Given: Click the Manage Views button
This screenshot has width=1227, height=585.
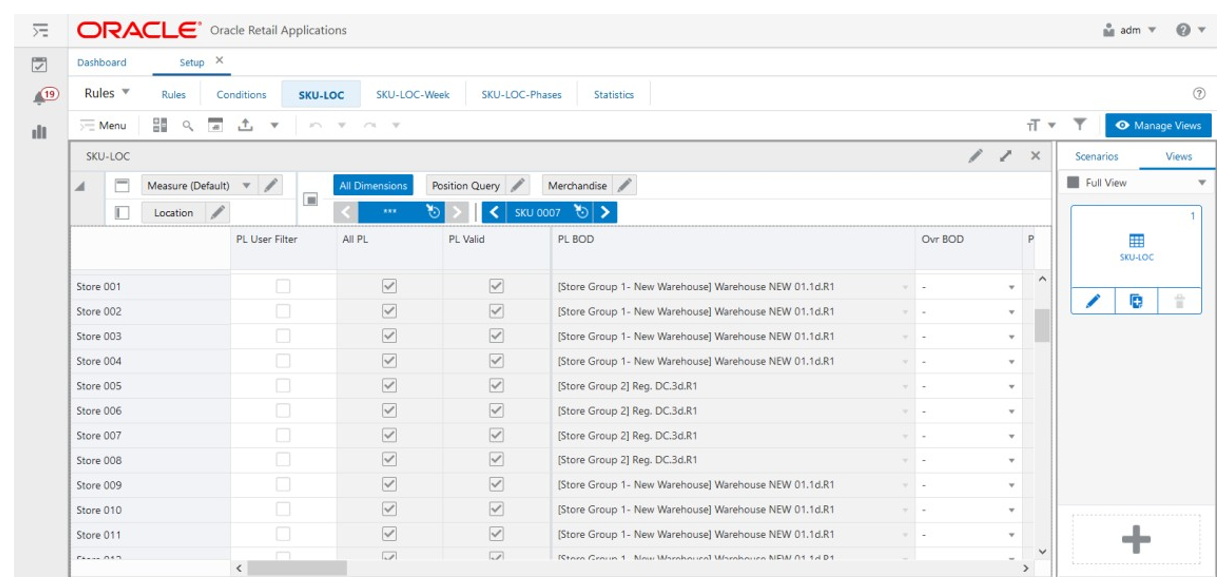Looking at the screenshot, I should [1158, 125].
